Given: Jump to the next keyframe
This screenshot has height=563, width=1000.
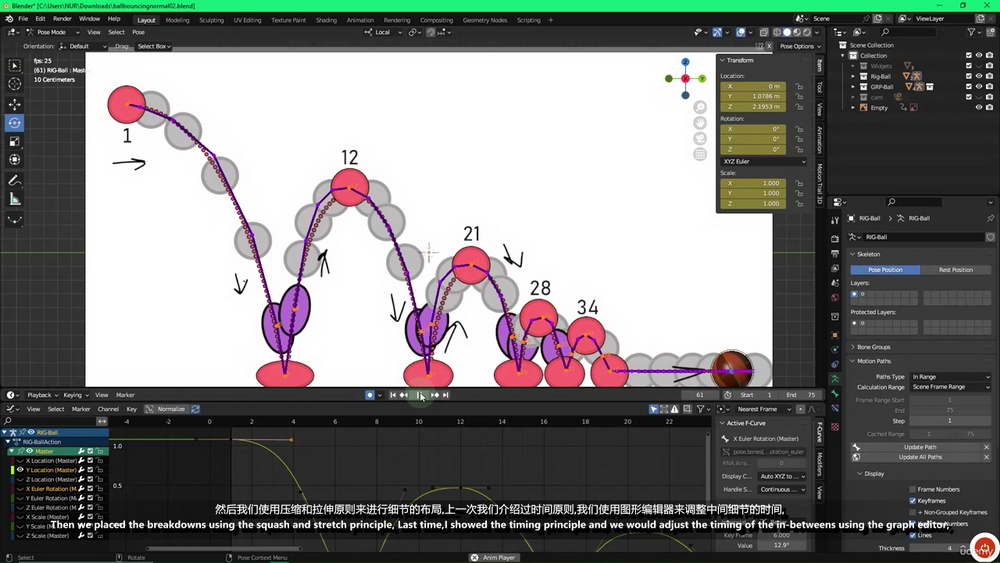Looking at the screenshot, I should tap(435, 395).
